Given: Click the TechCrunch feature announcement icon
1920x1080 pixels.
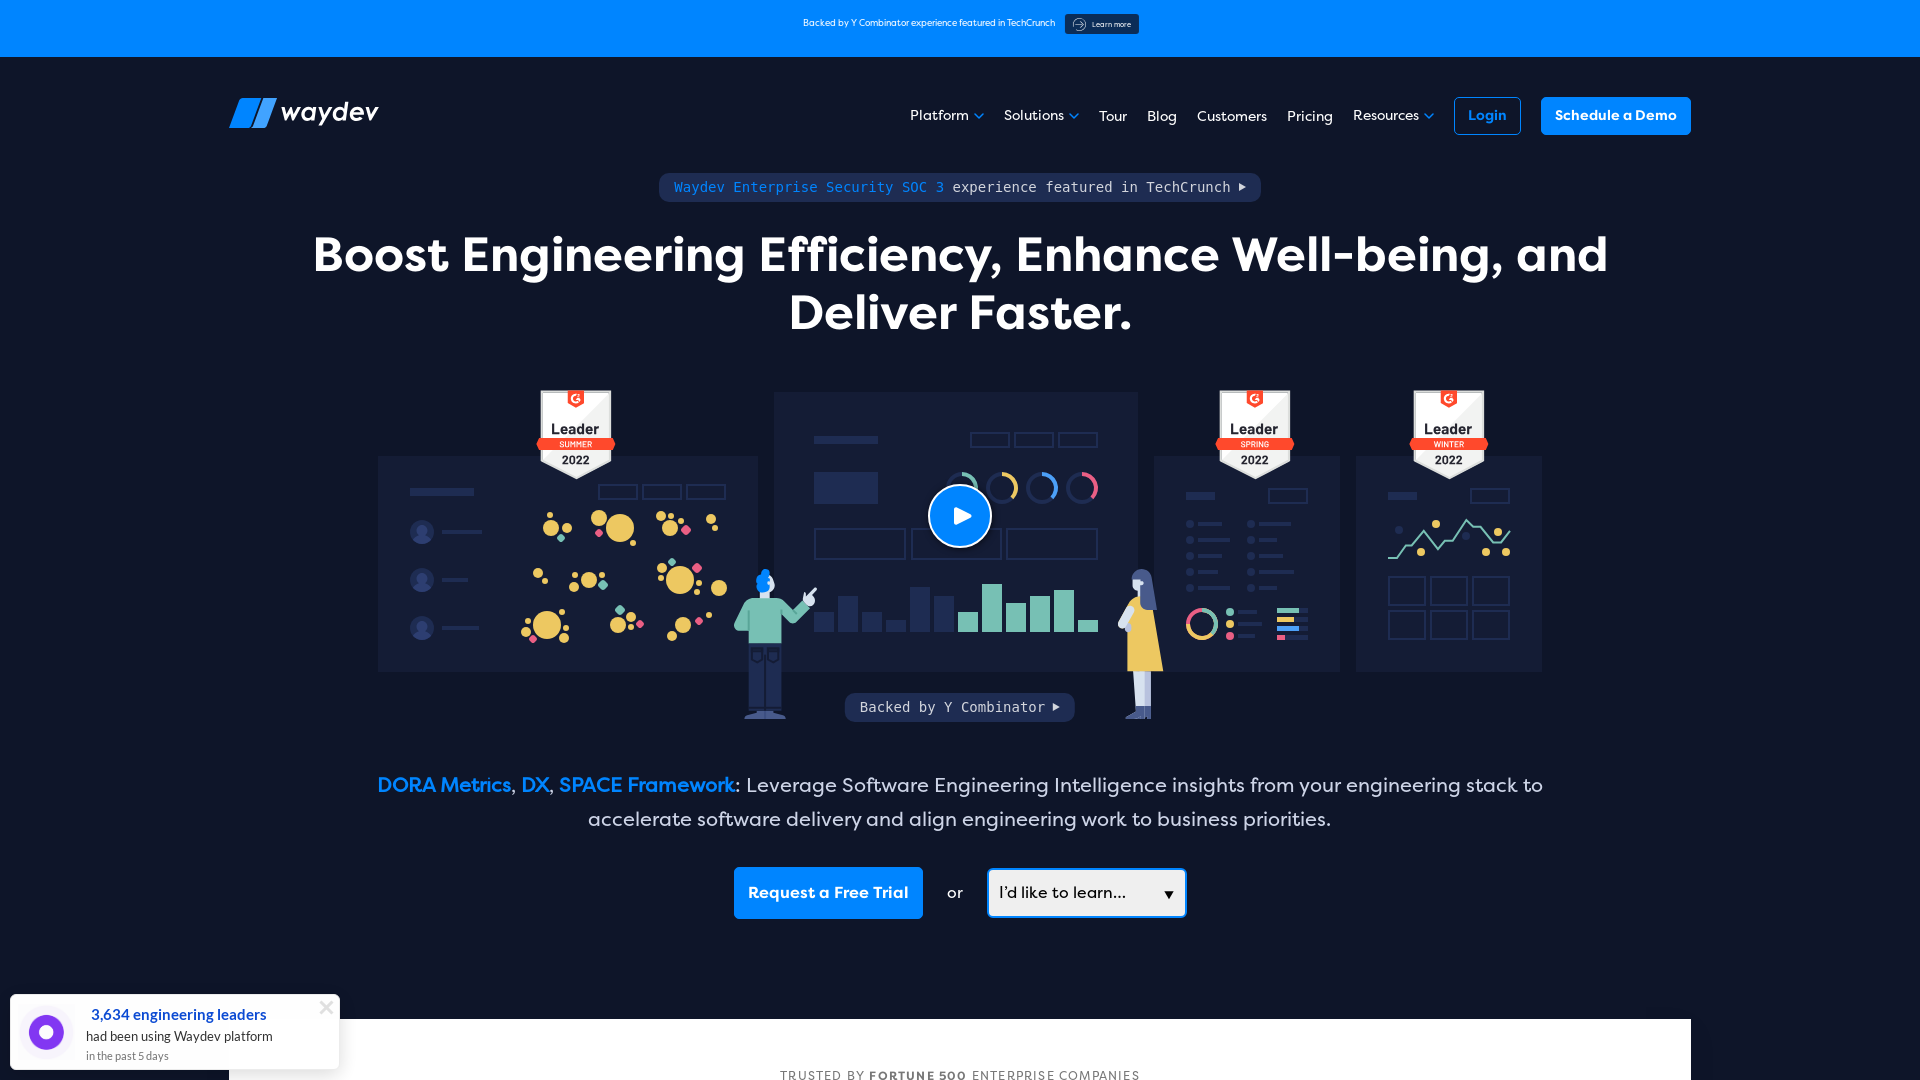Looking at the screenshot, I should pyautogui.click(x=1079, y=24).
